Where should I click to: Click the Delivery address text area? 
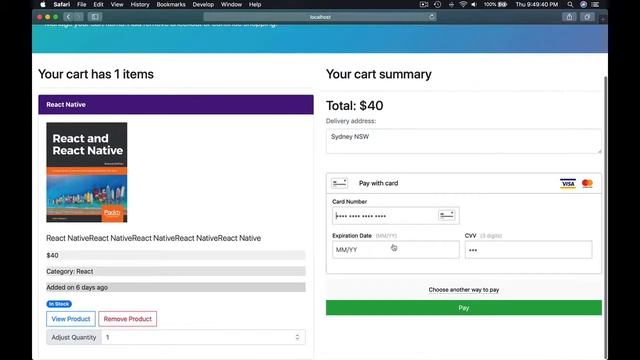tap(463, 141)
